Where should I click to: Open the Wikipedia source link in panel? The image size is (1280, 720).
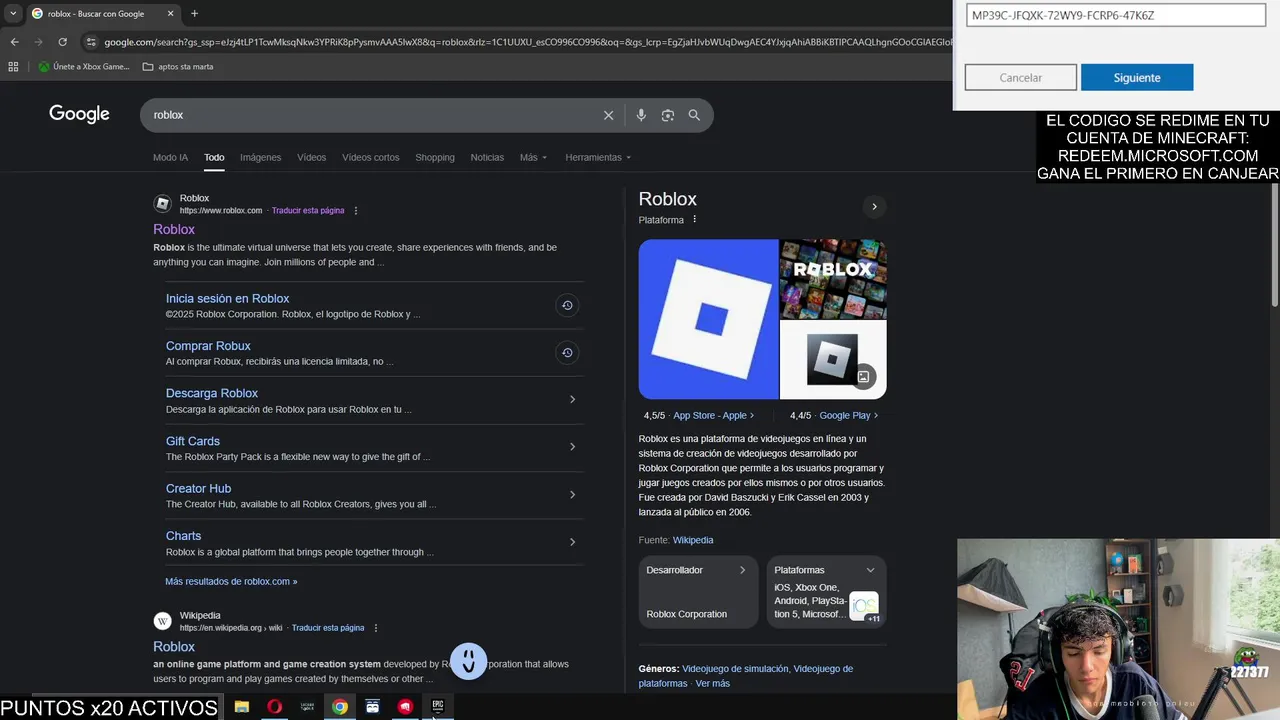693,540
